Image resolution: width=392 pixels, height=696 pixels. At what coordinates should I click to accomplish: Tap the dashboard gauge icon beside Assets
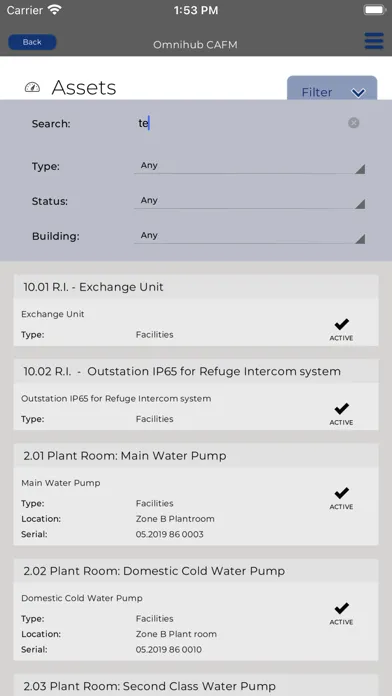click(32, 87)
